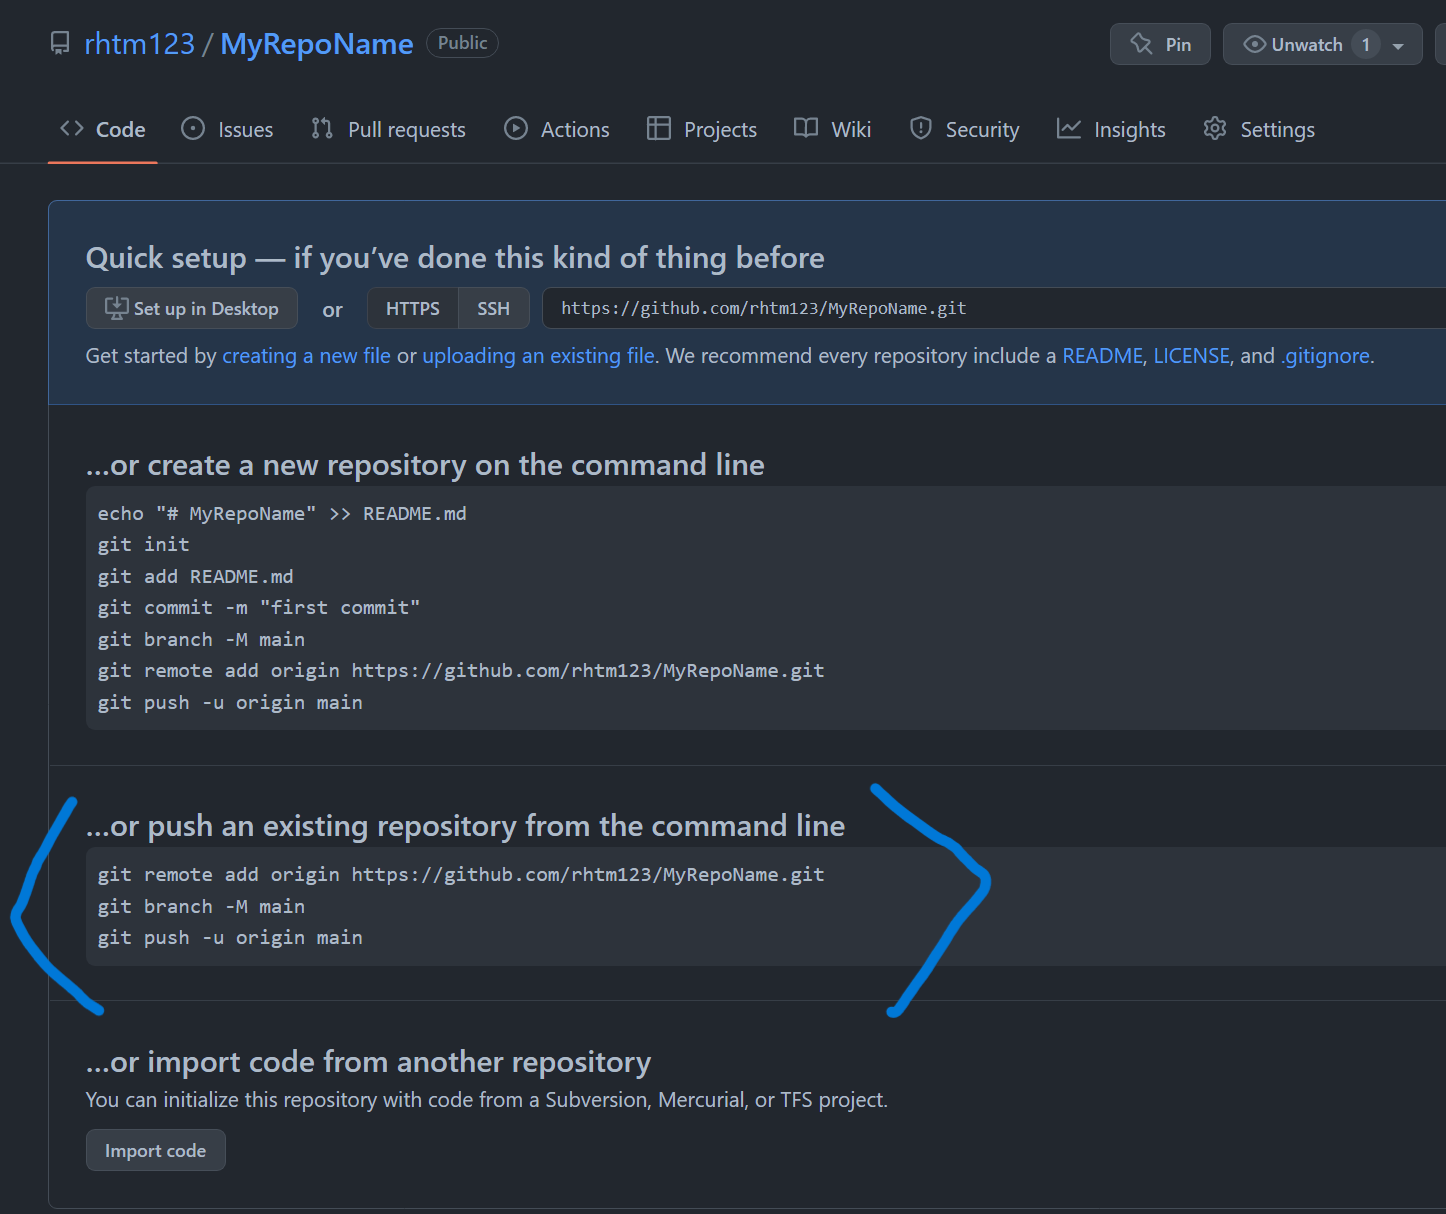Image resolution: width=1446 pixels, height=1214 pixels.
Task: Click the echo "# MyRepoName" >> README.md line
Action: point(282,514)
